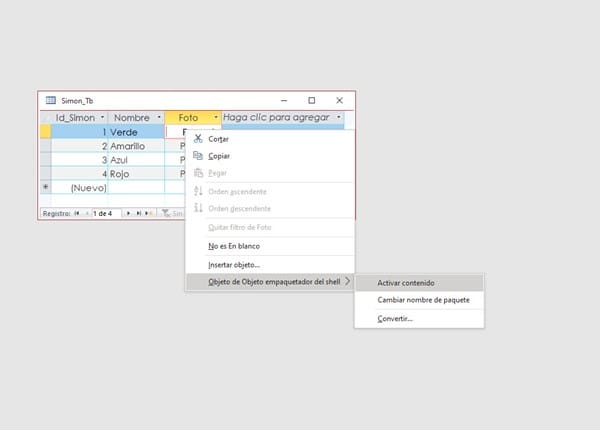Click Id_Simon cell with value 4
600x430 pixels.
point(80,174)
